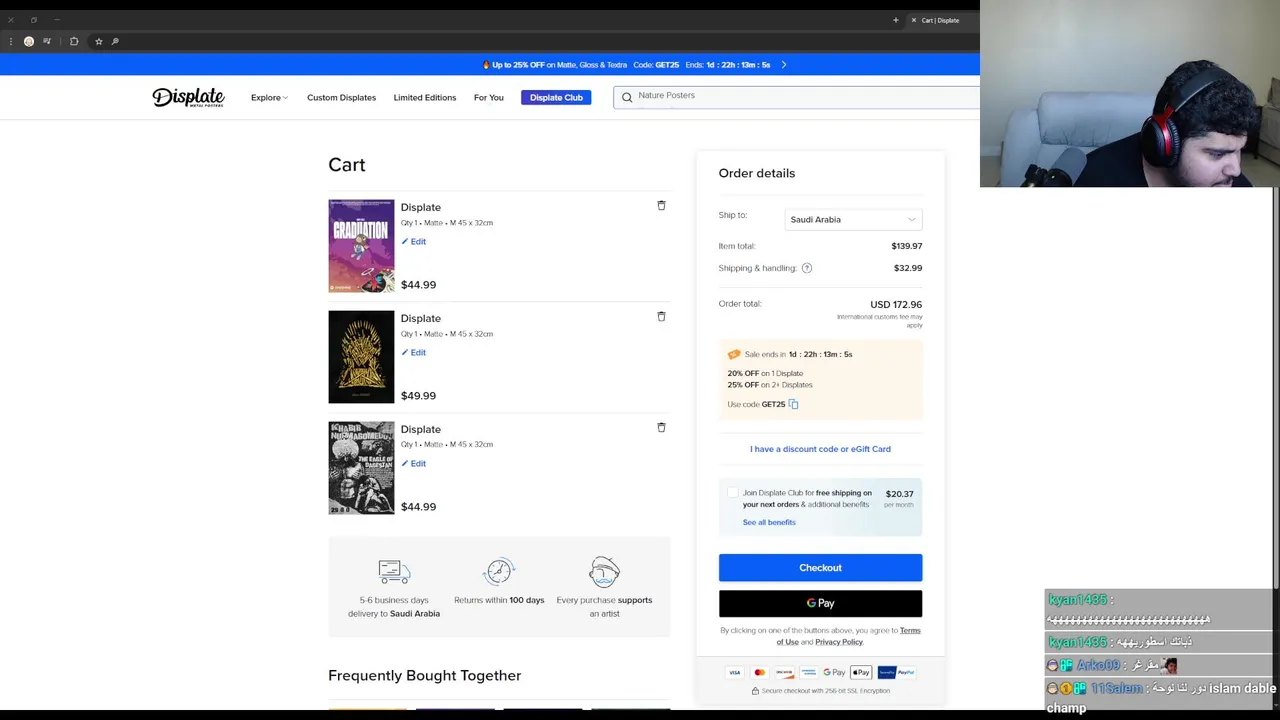This screenshot has width=1280, height=720.
Task: Open the browser extensions puzzle icon
Action: (74, 41)
